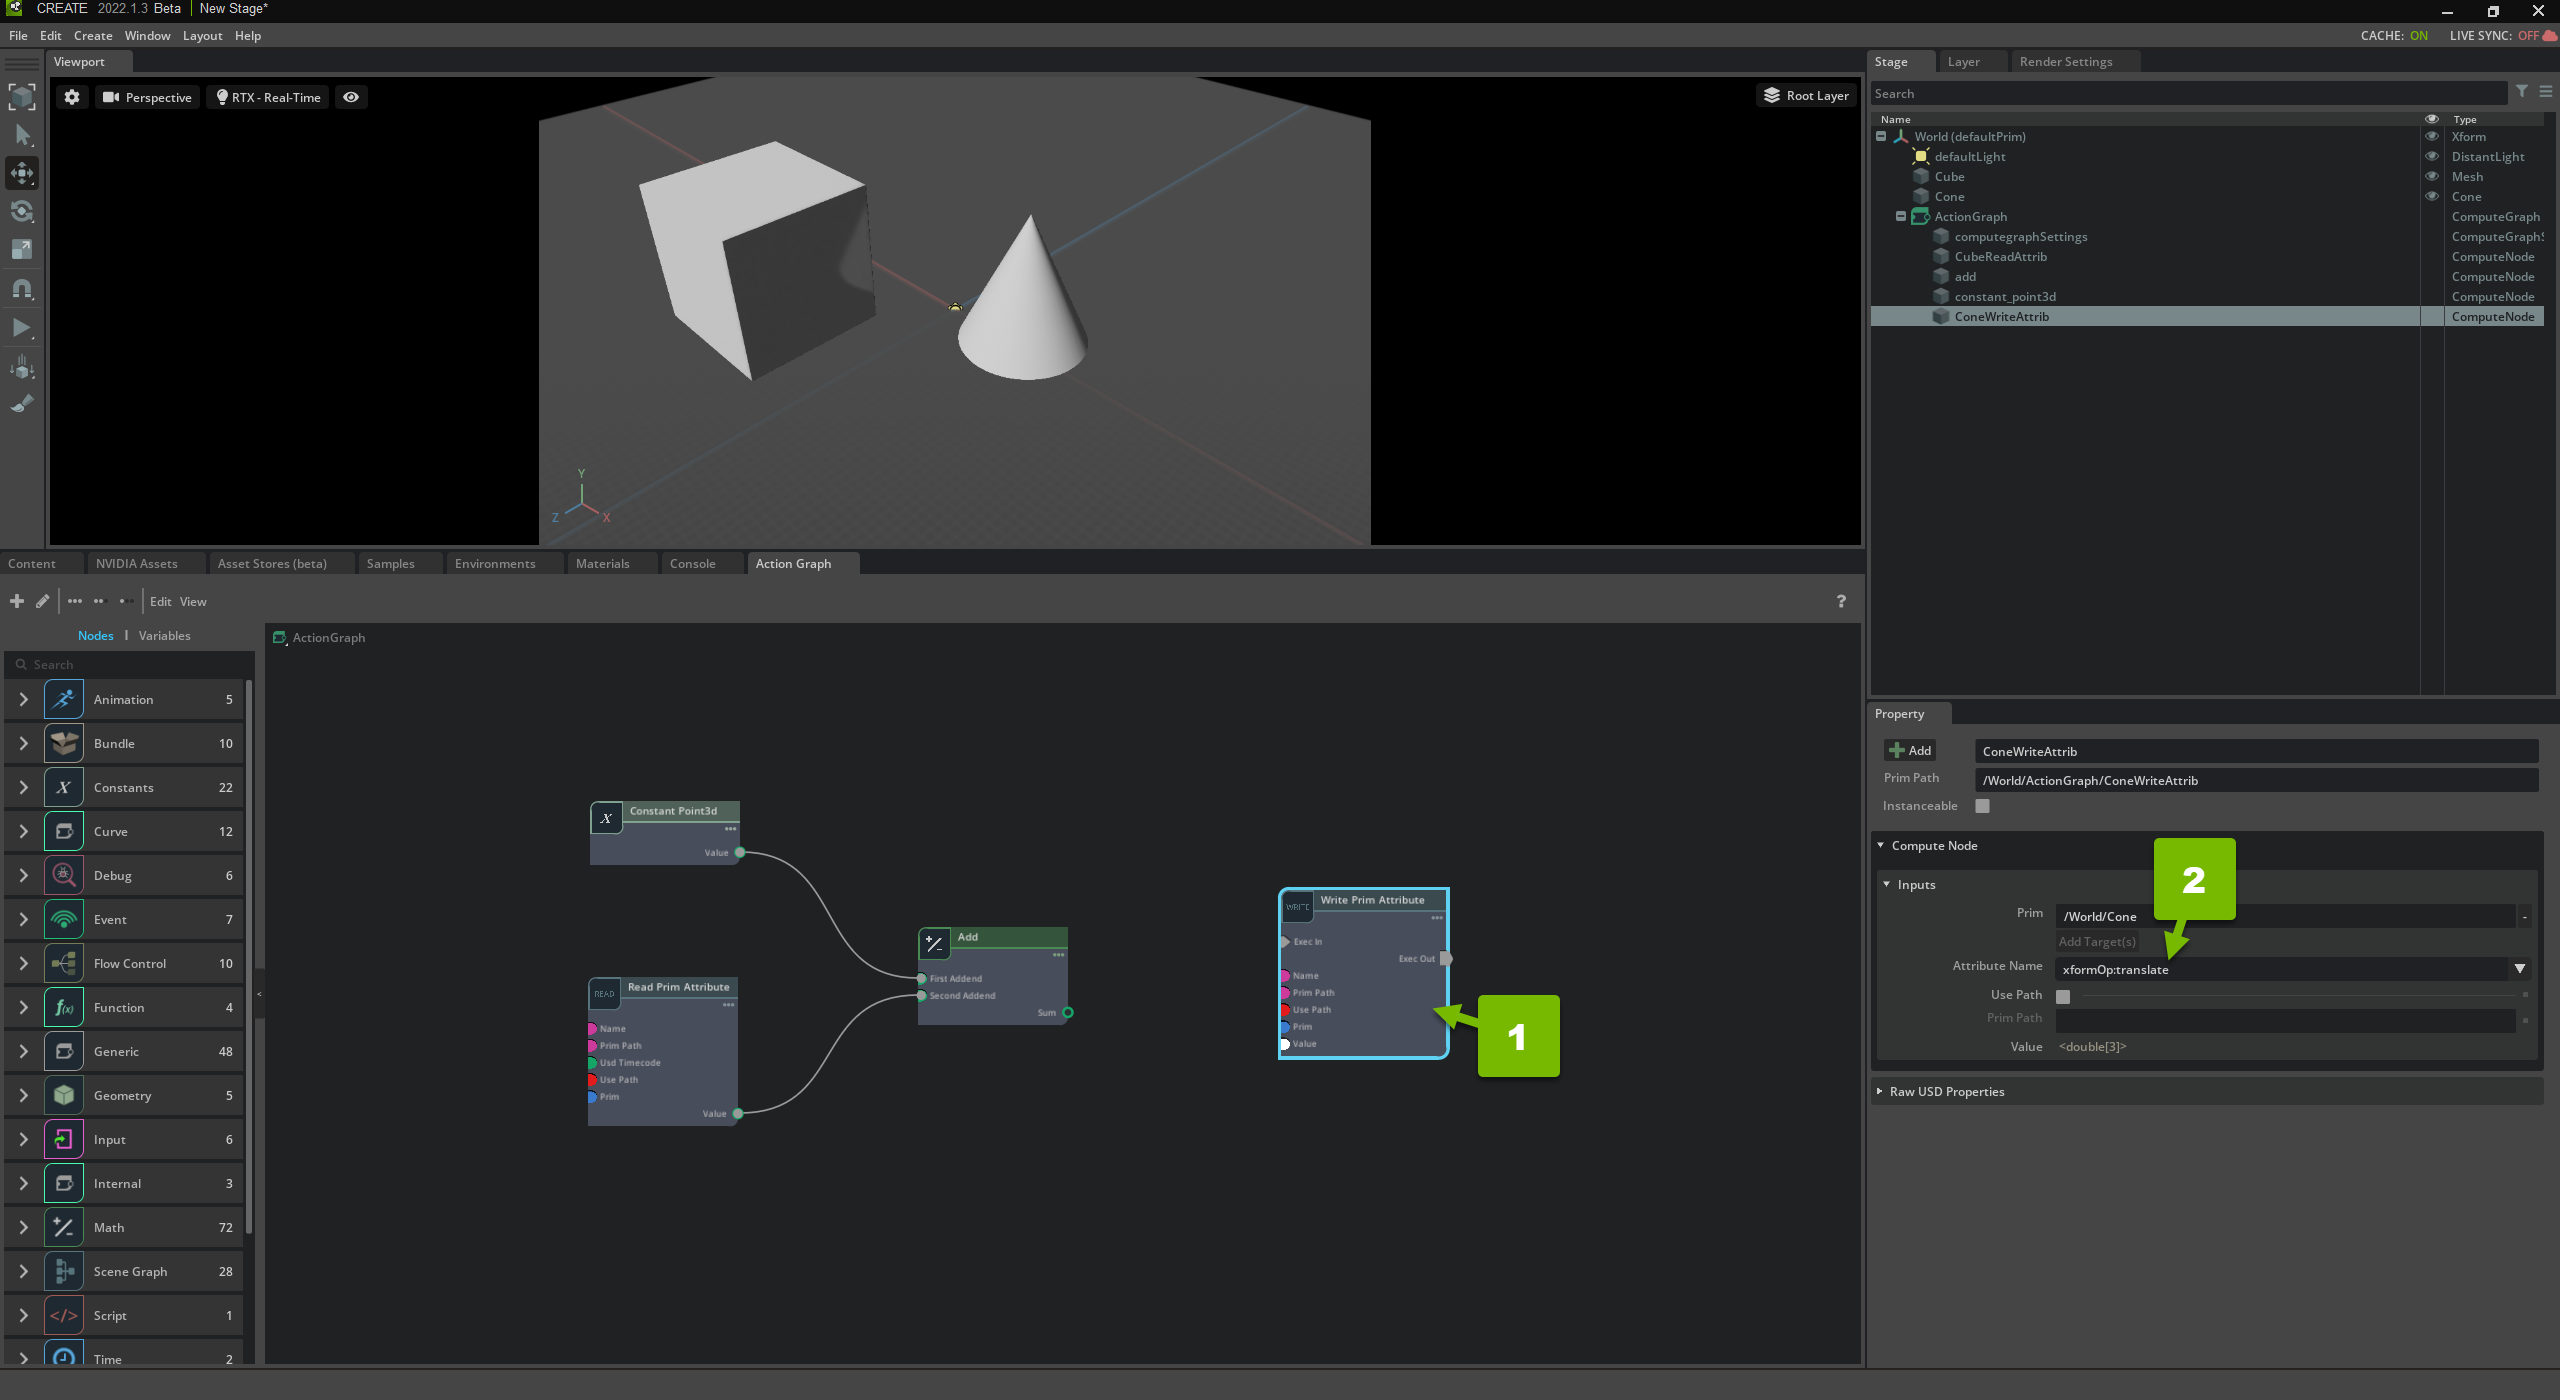Click the Stage Search field
Screen dimensions: 2560x1400
[x=2189, y=94]
